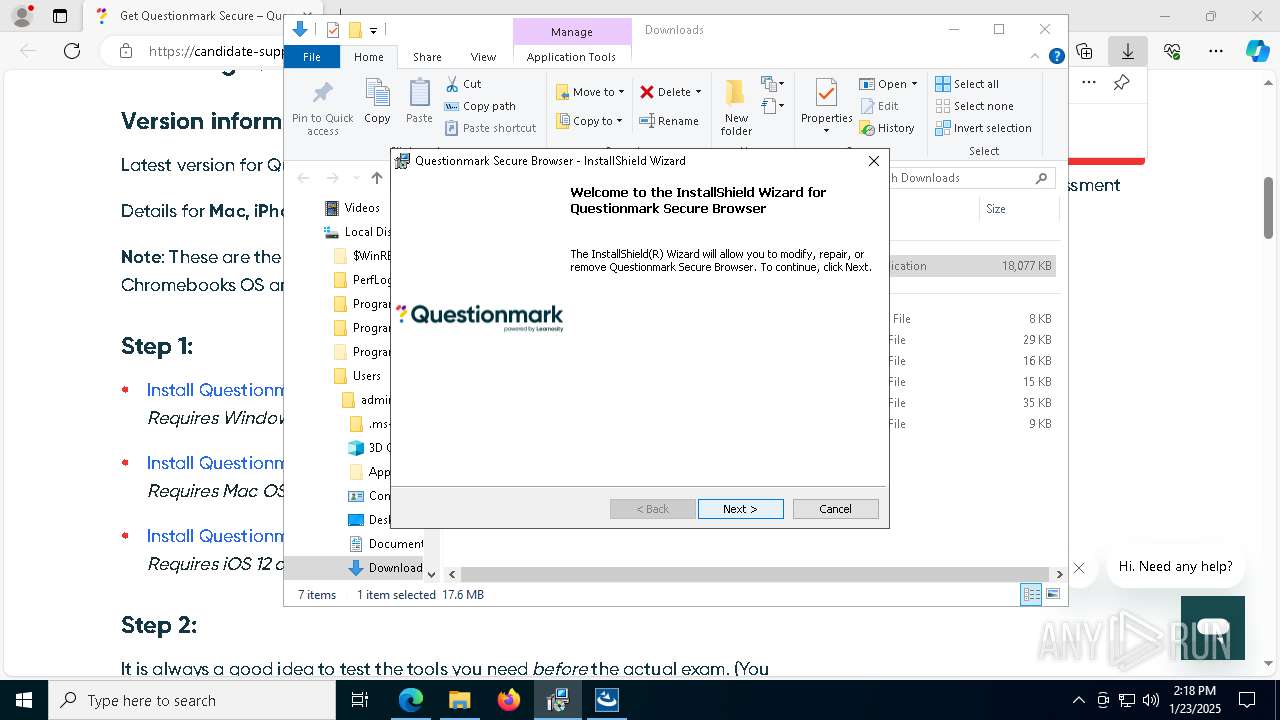Click the Cut scissors icon
1280x720 pixels.
tap(452, 84)
